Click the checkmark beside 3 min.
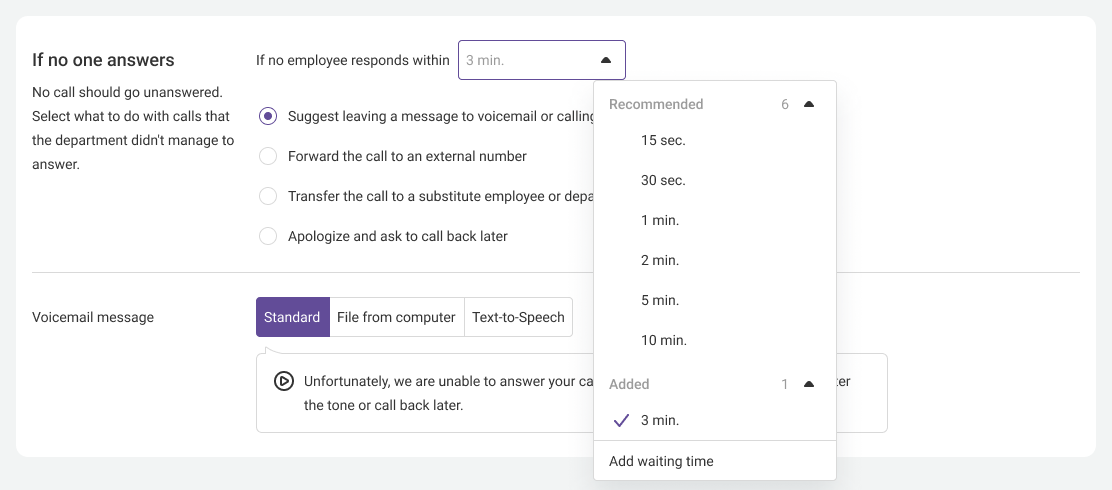 pos(621,421)
